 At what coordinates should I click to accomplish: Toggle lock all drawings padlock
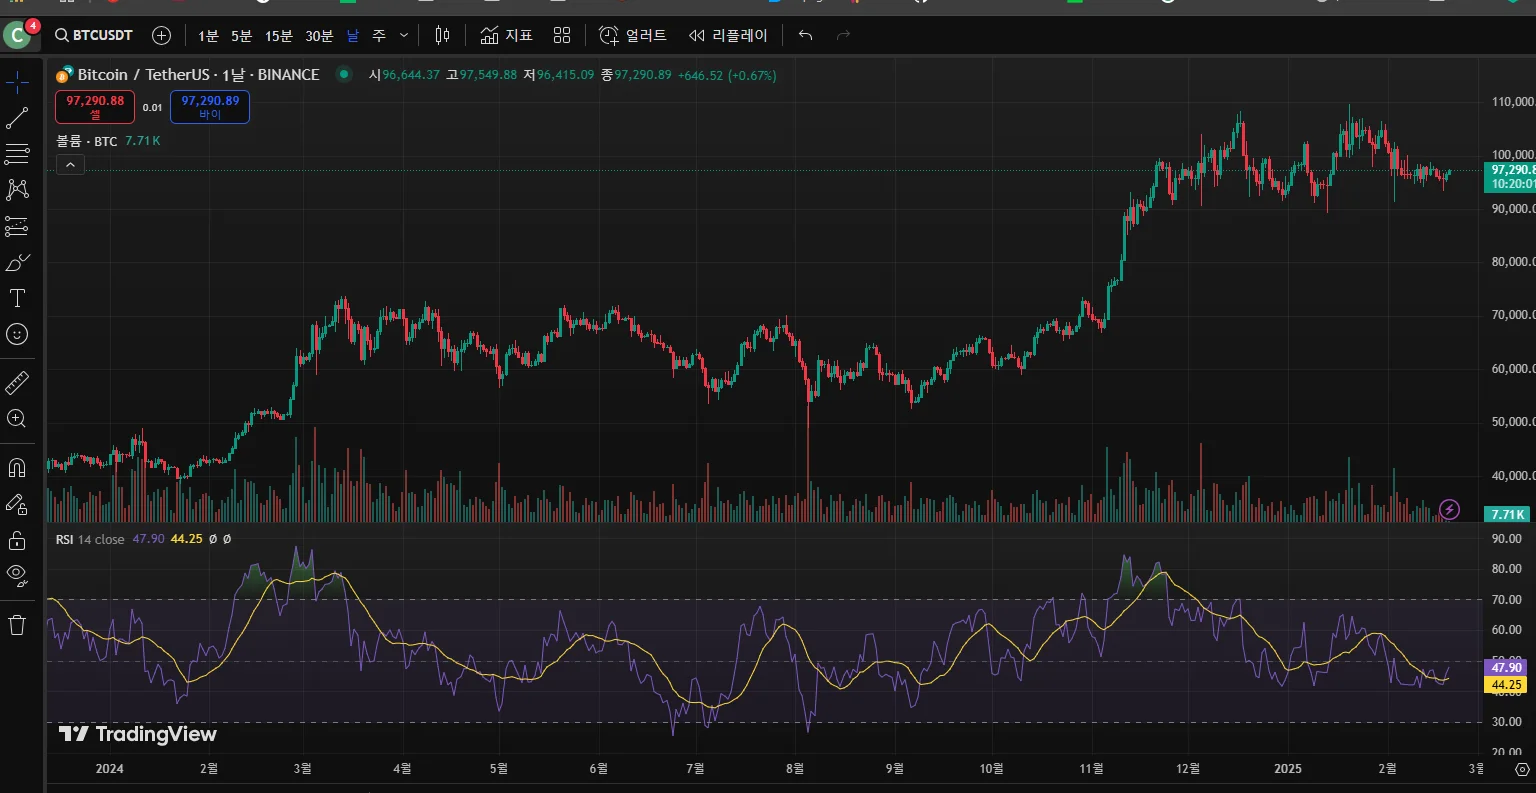coord(17,540)
